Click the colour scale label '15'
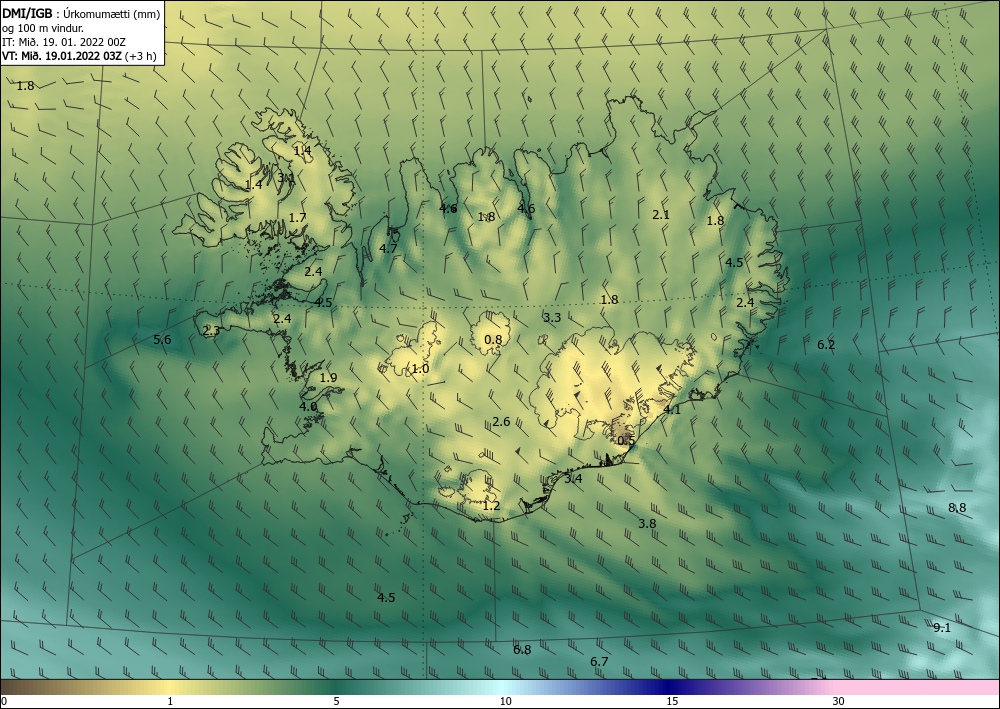 point(672,701)
